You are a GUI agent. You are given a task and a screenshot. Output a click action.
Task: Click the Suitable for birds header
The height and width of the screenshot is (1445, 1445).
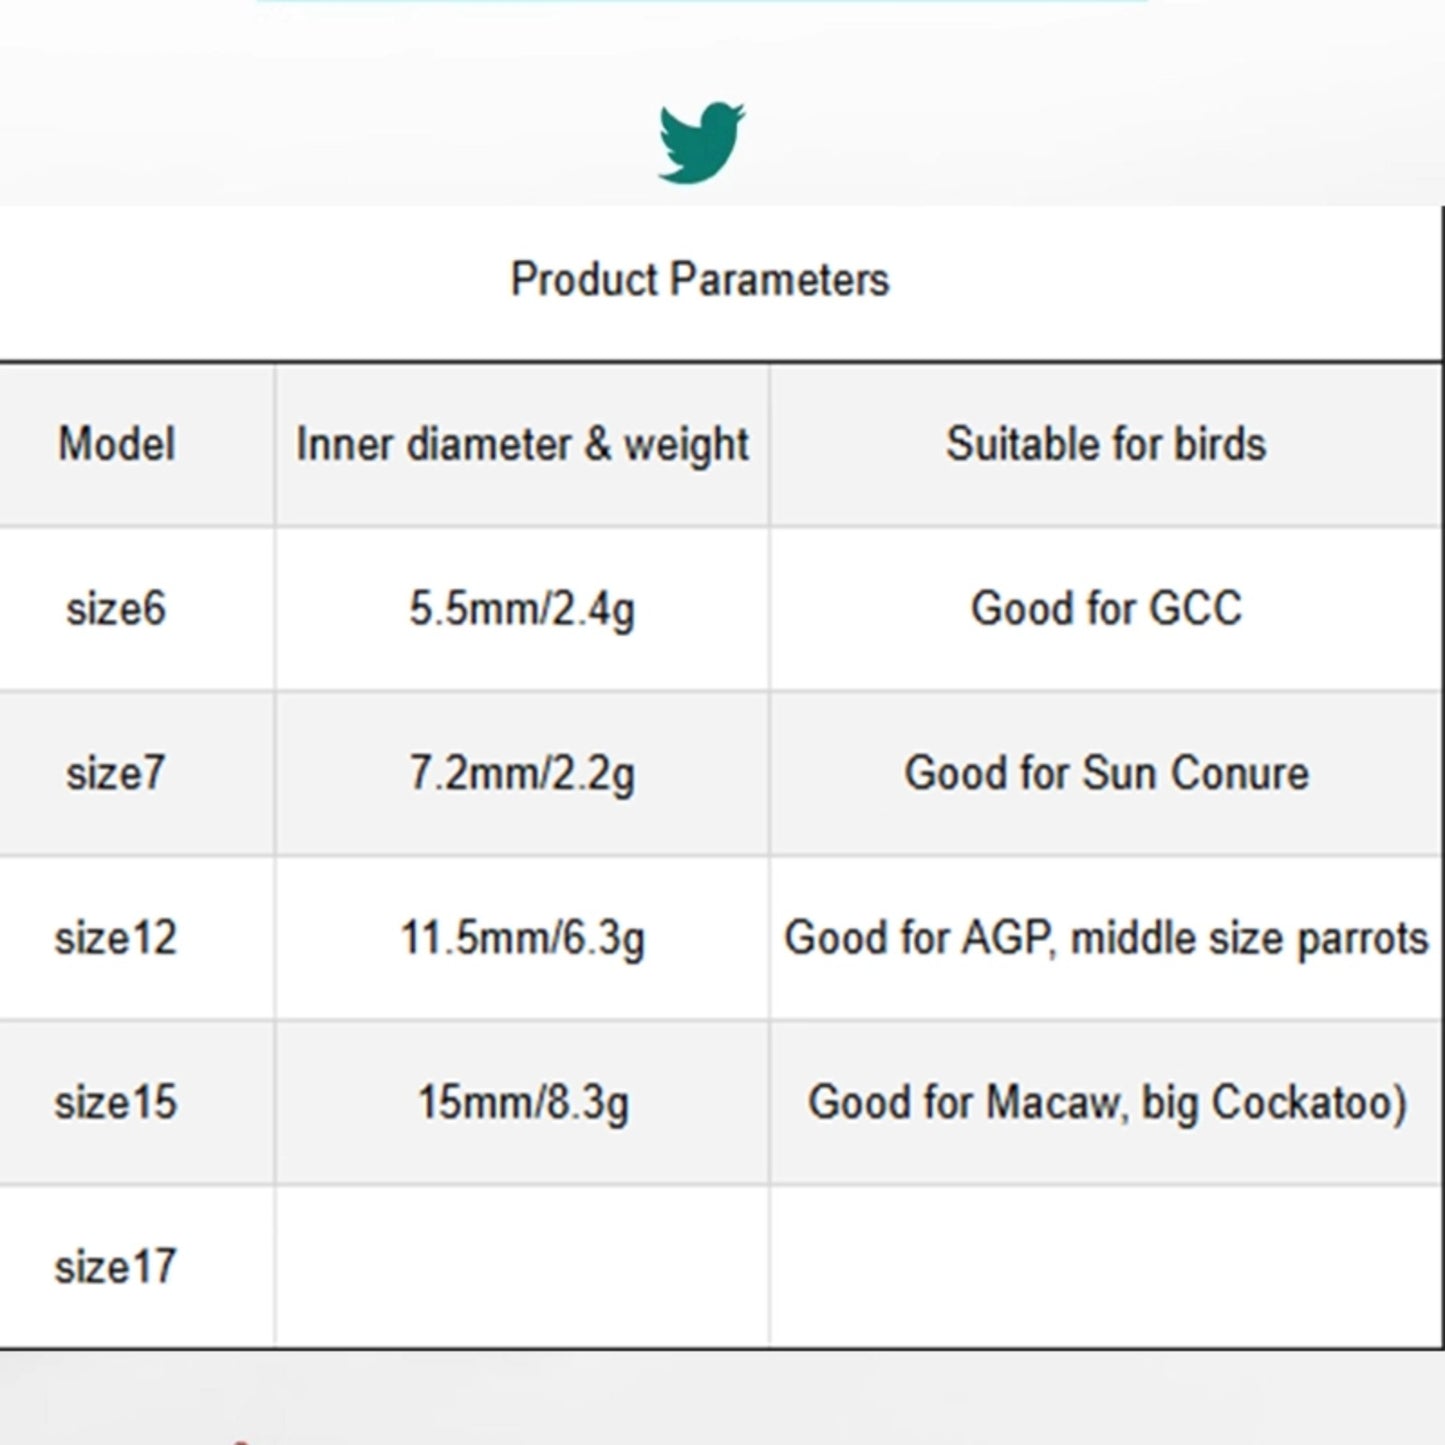1105,444
